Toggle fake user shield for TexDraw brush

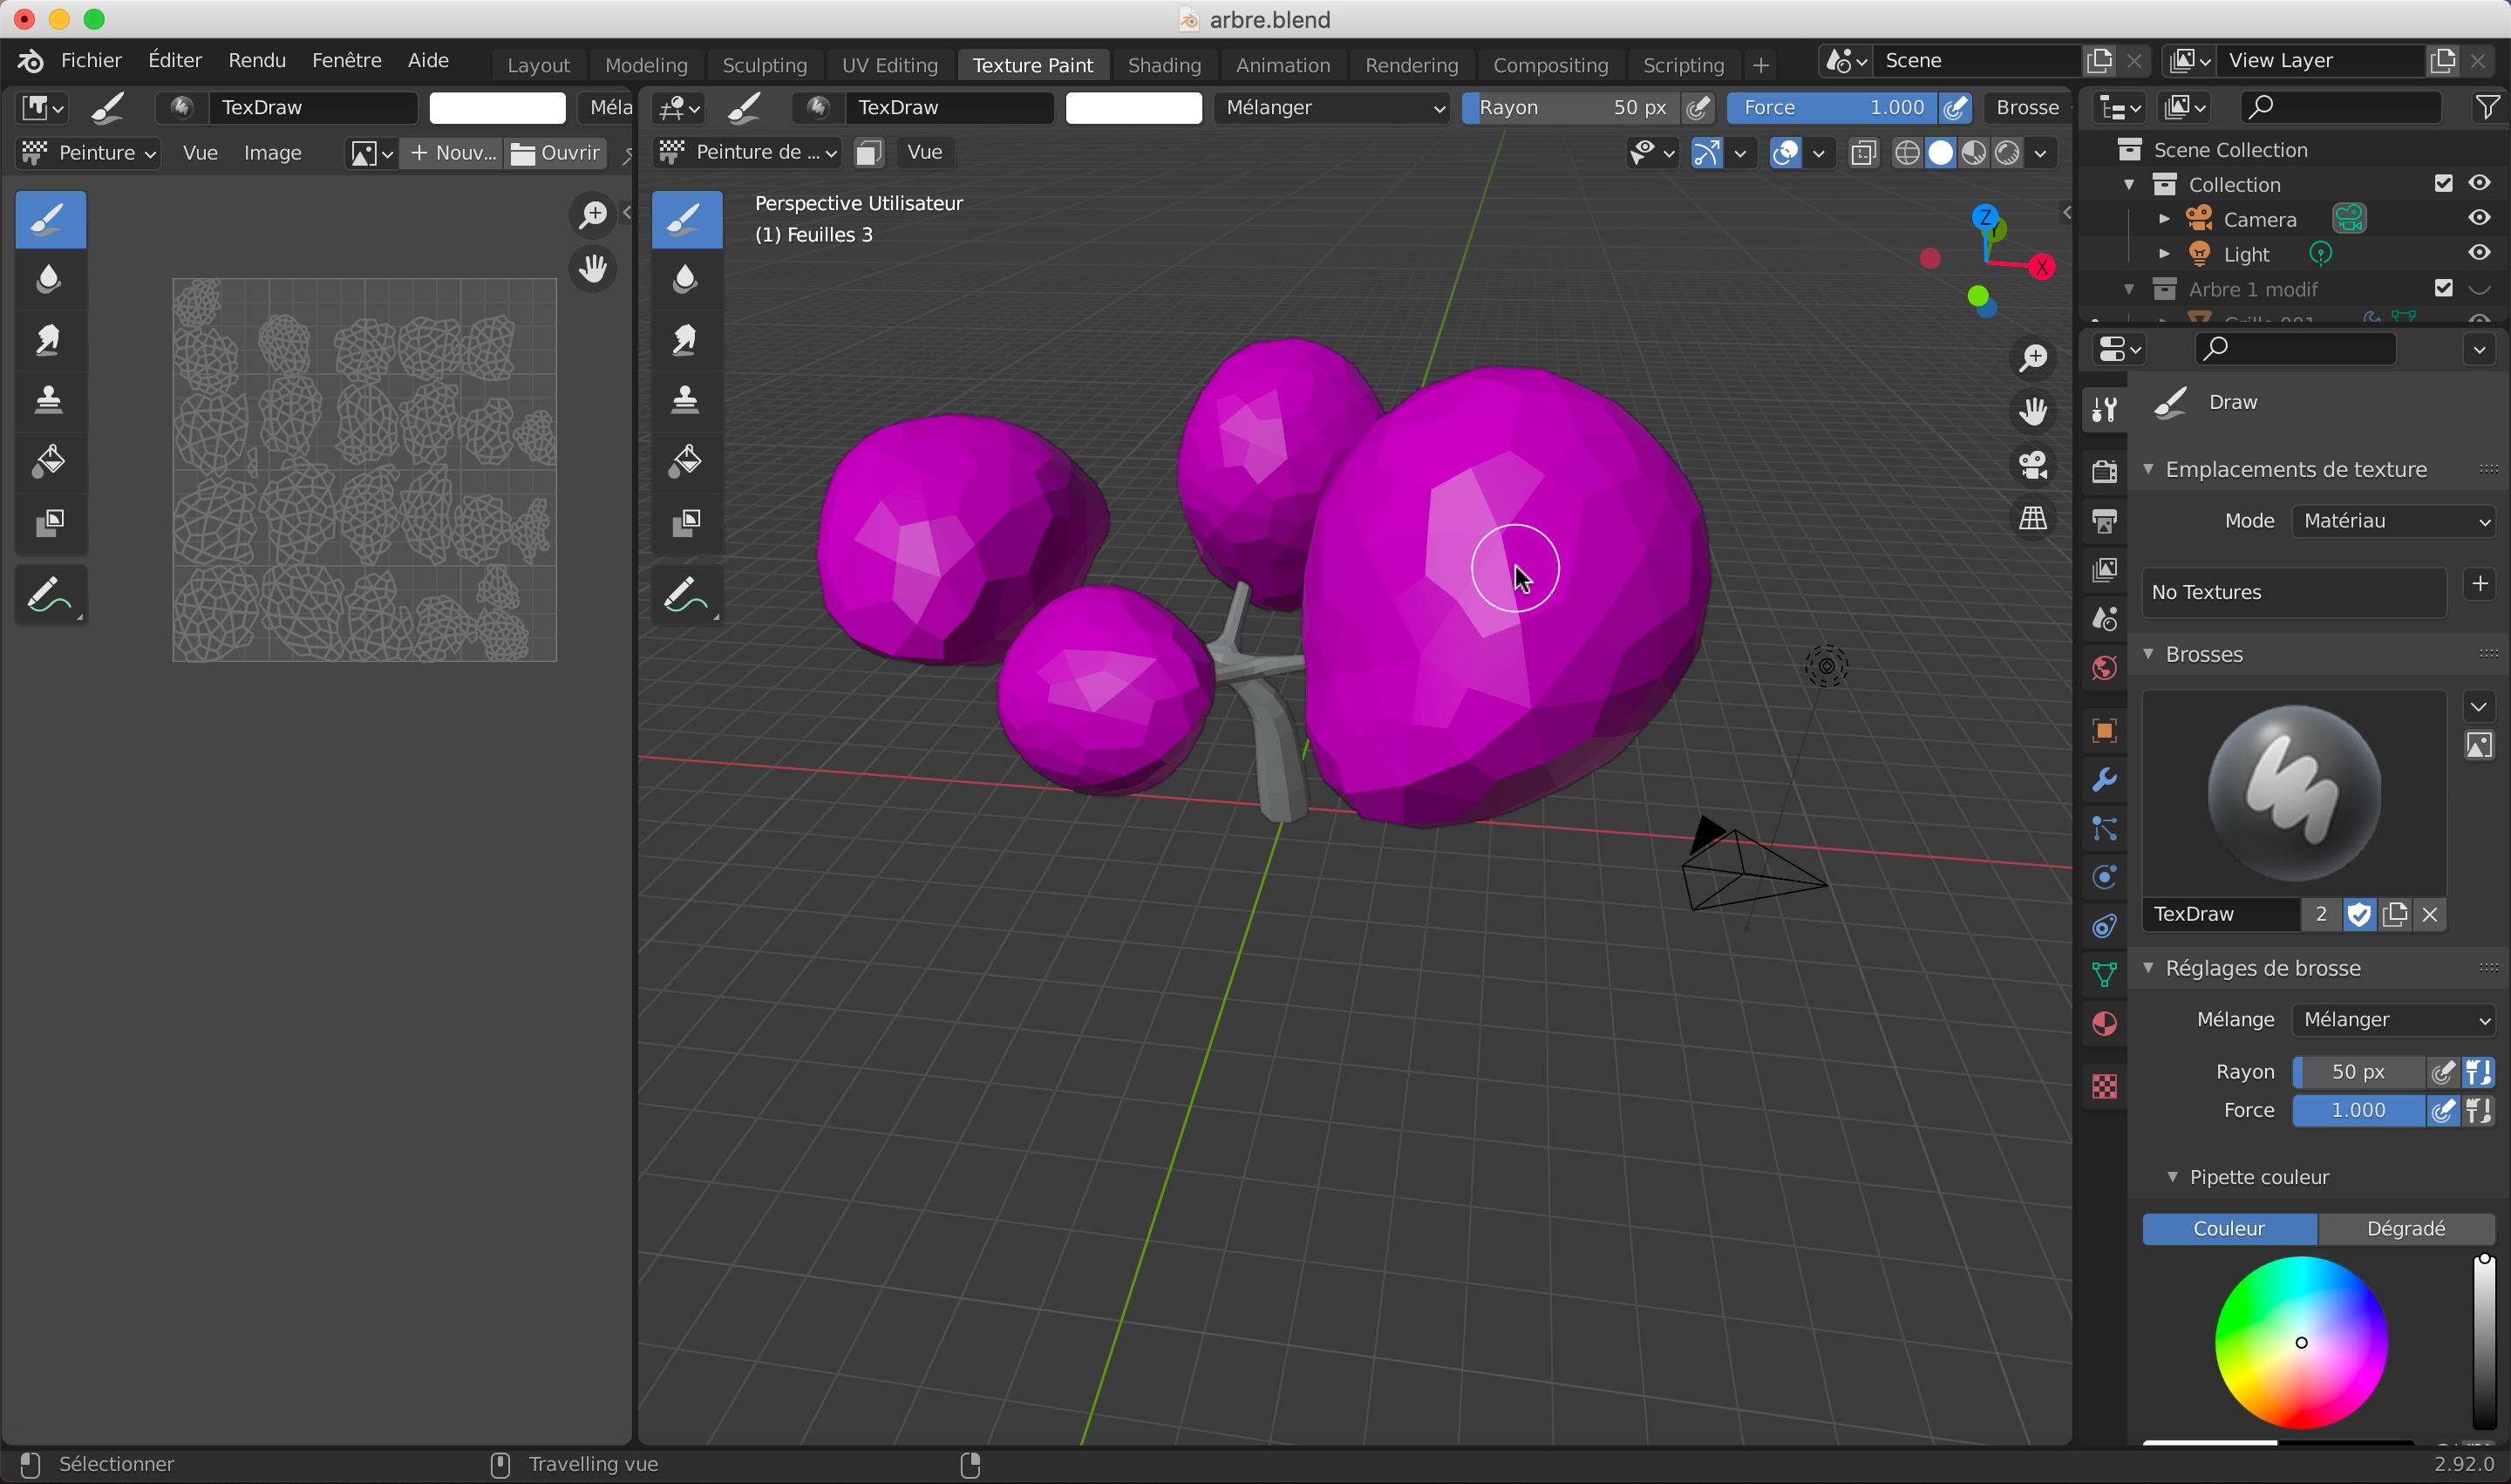coord(2359,914)
